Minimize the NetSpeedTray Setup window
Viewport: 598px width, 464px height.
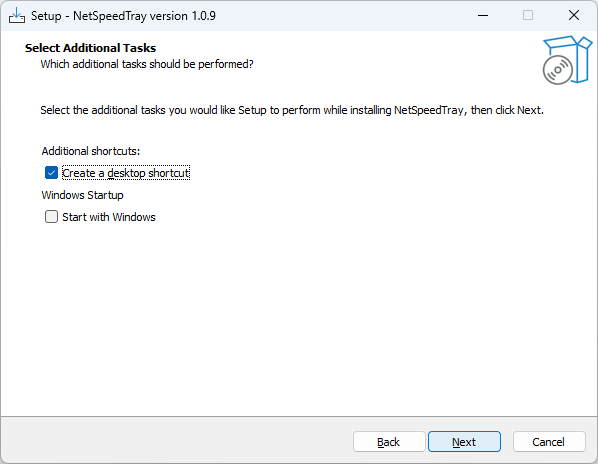pyautogui.click(x=483, y=16)
